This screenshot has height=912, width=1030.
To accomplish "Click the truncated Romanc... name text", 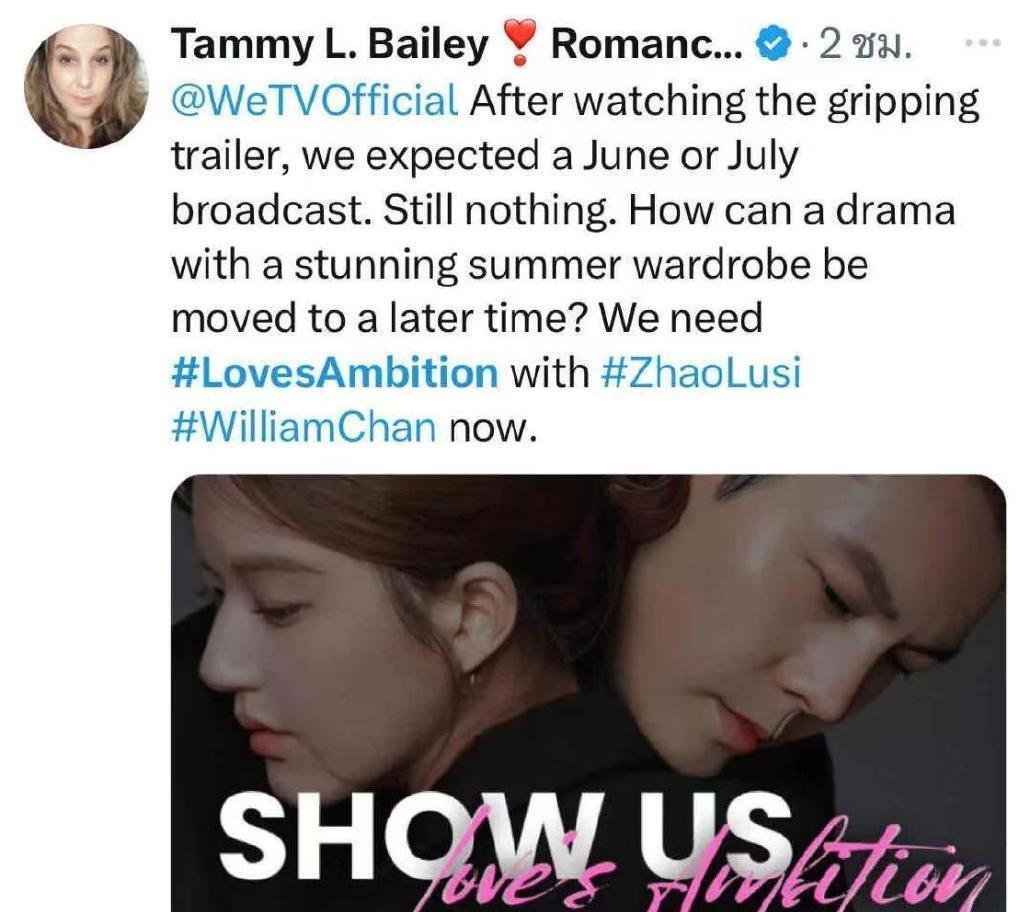I will (x=646, y=45).
